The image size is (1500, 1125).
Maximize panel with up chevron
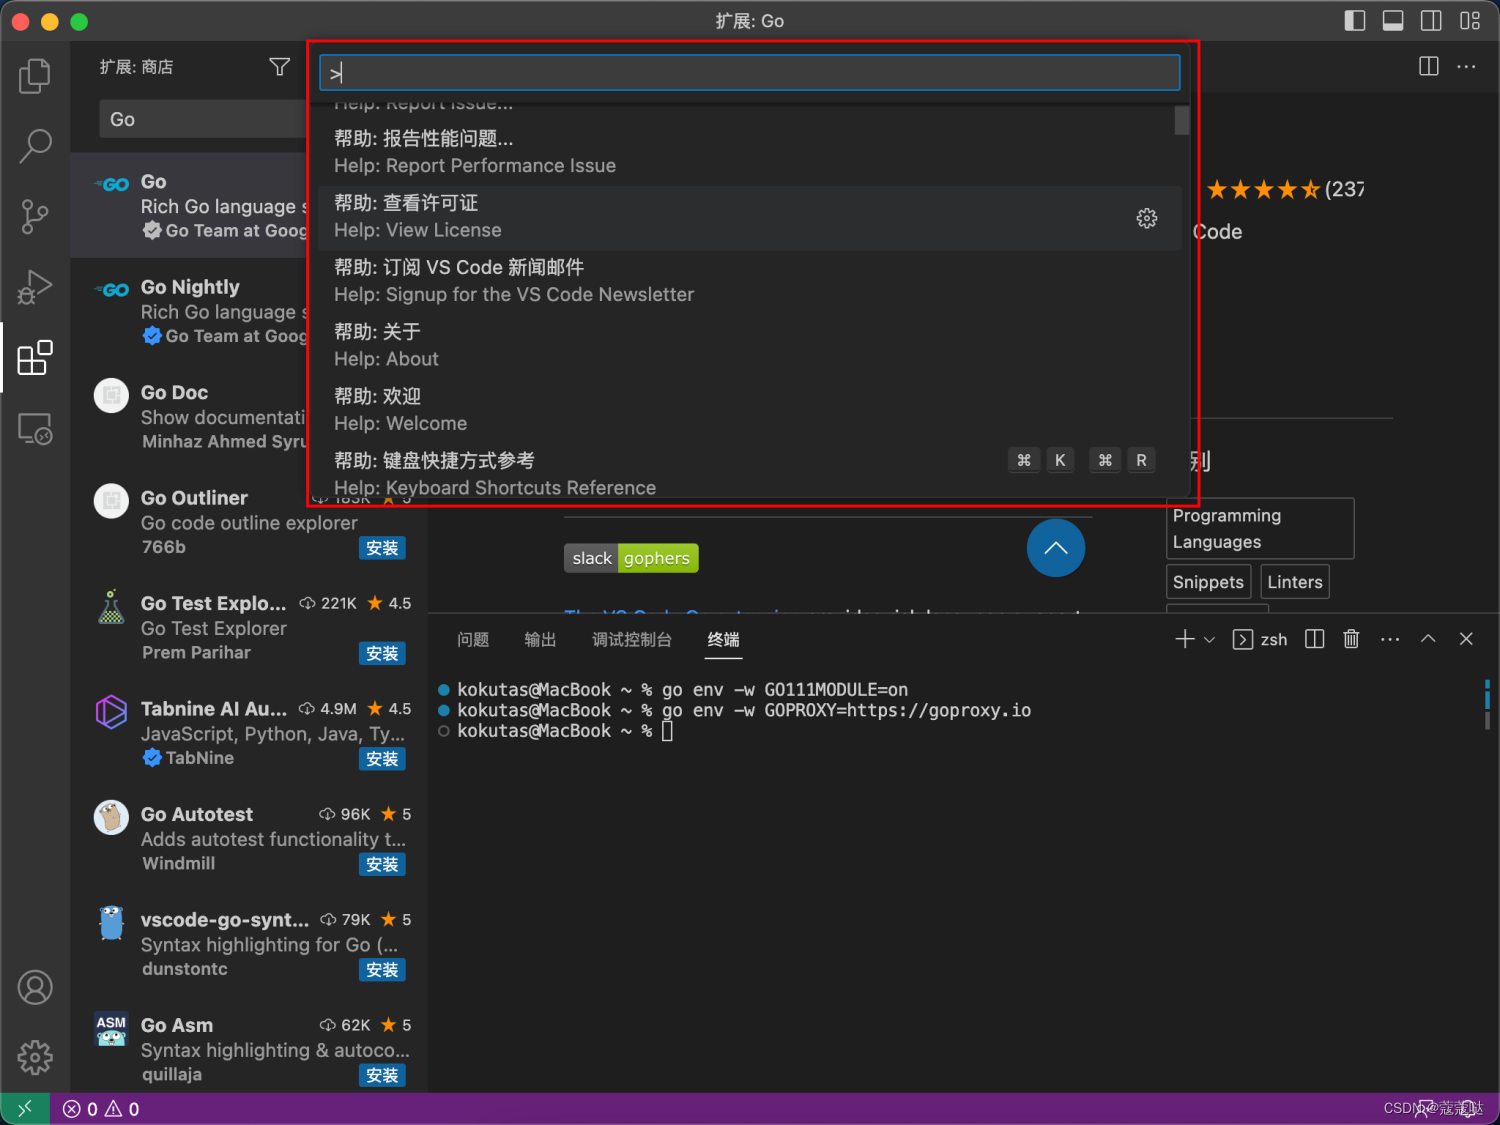pyautogui.click(x=1428, y=639)
